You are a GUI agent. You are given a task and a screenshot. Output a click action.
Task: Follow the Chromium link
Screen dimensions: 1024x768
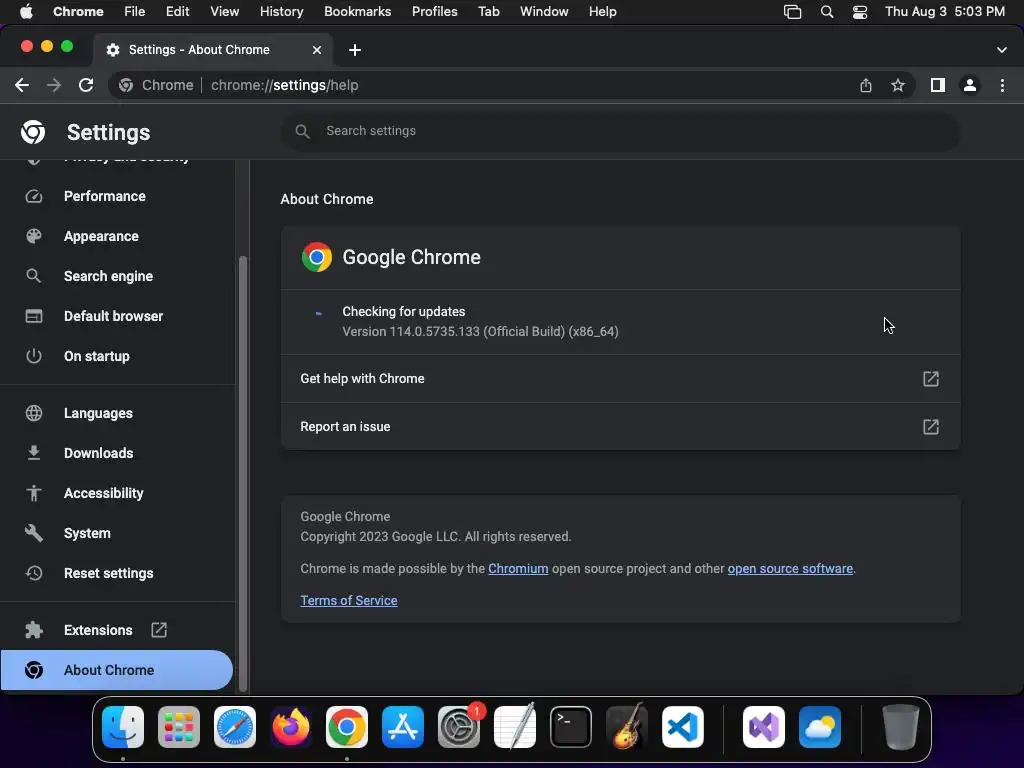pos(518,569)
